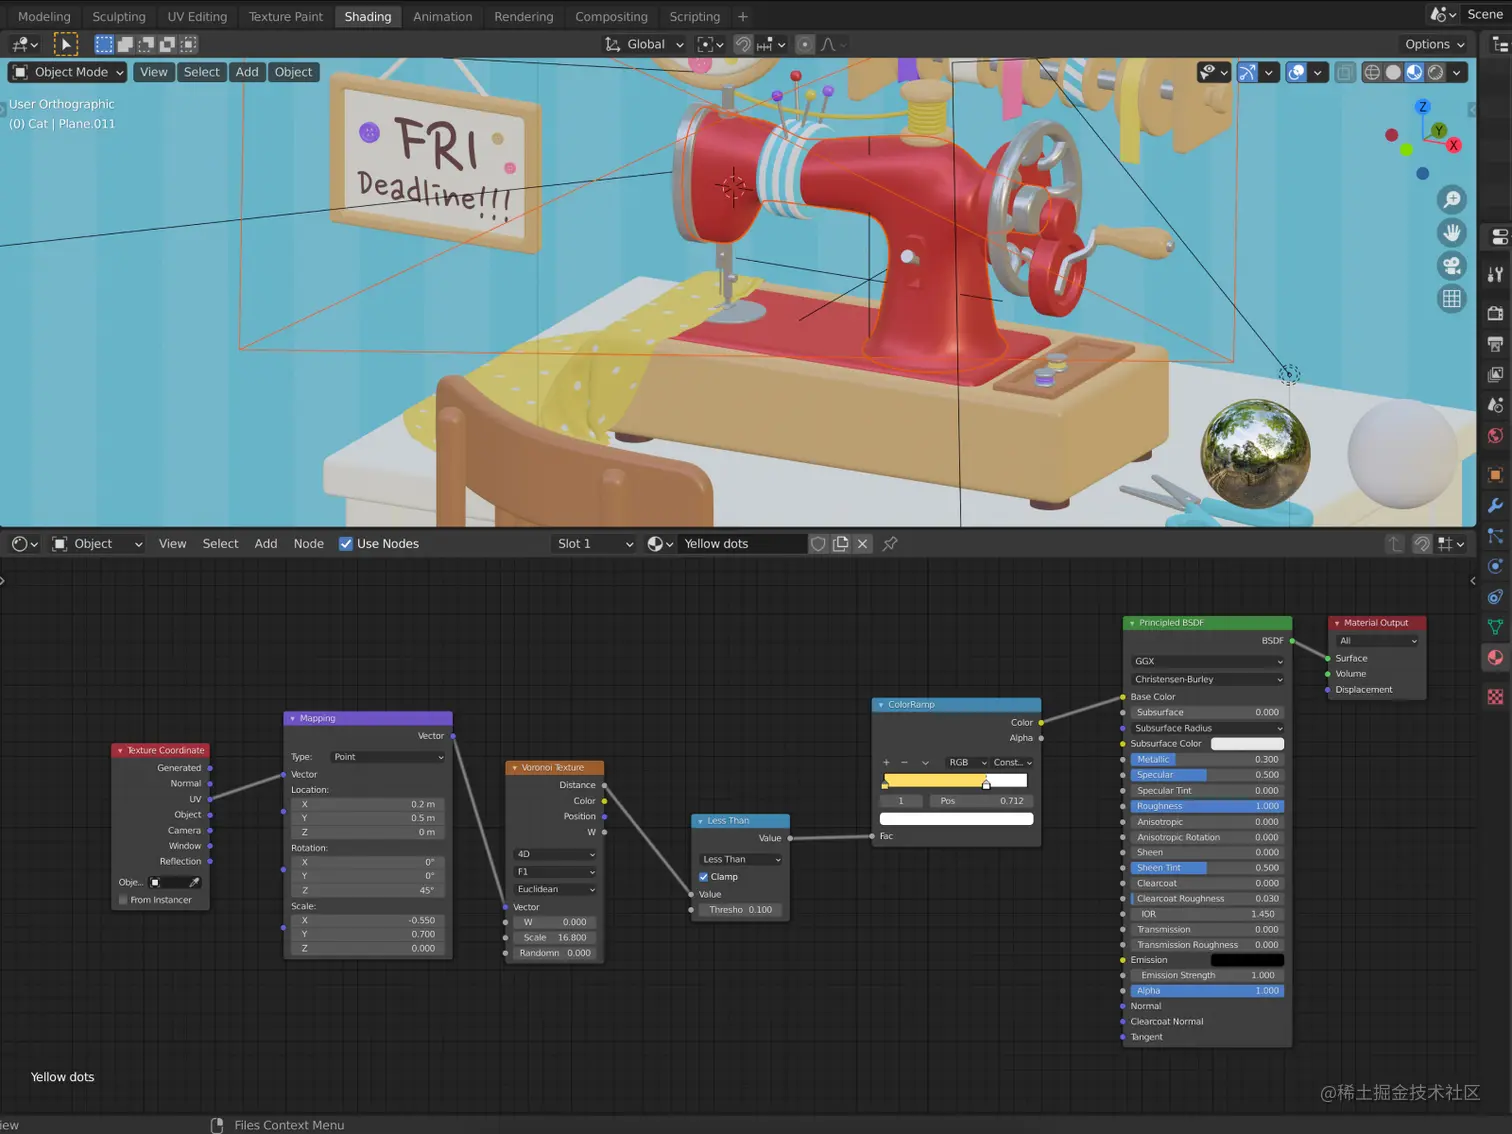Viewport: 1512px width, 1134px height.
Task: Open Output properties tab icon
Action: [x=1495, y=344]
